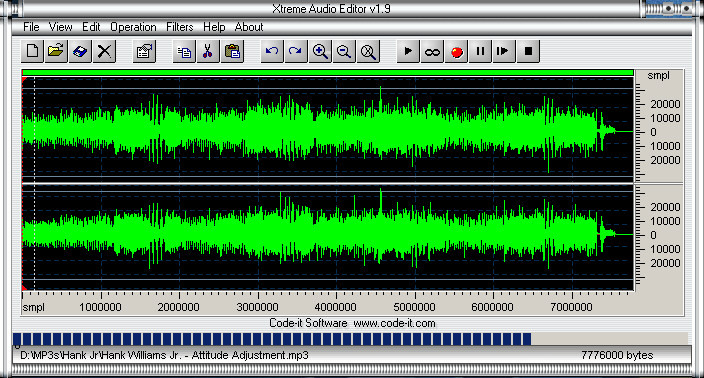Play from cursor with bar-play icon
The image size is (704, 378).
click(504, 51)
